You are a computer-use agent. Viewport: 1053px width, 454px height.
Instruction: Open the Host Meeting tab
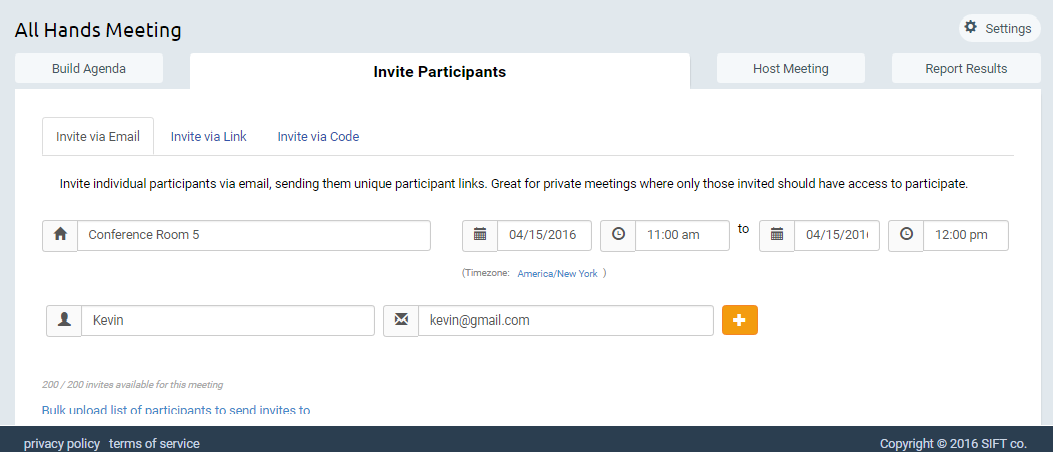tap(790, 69)
